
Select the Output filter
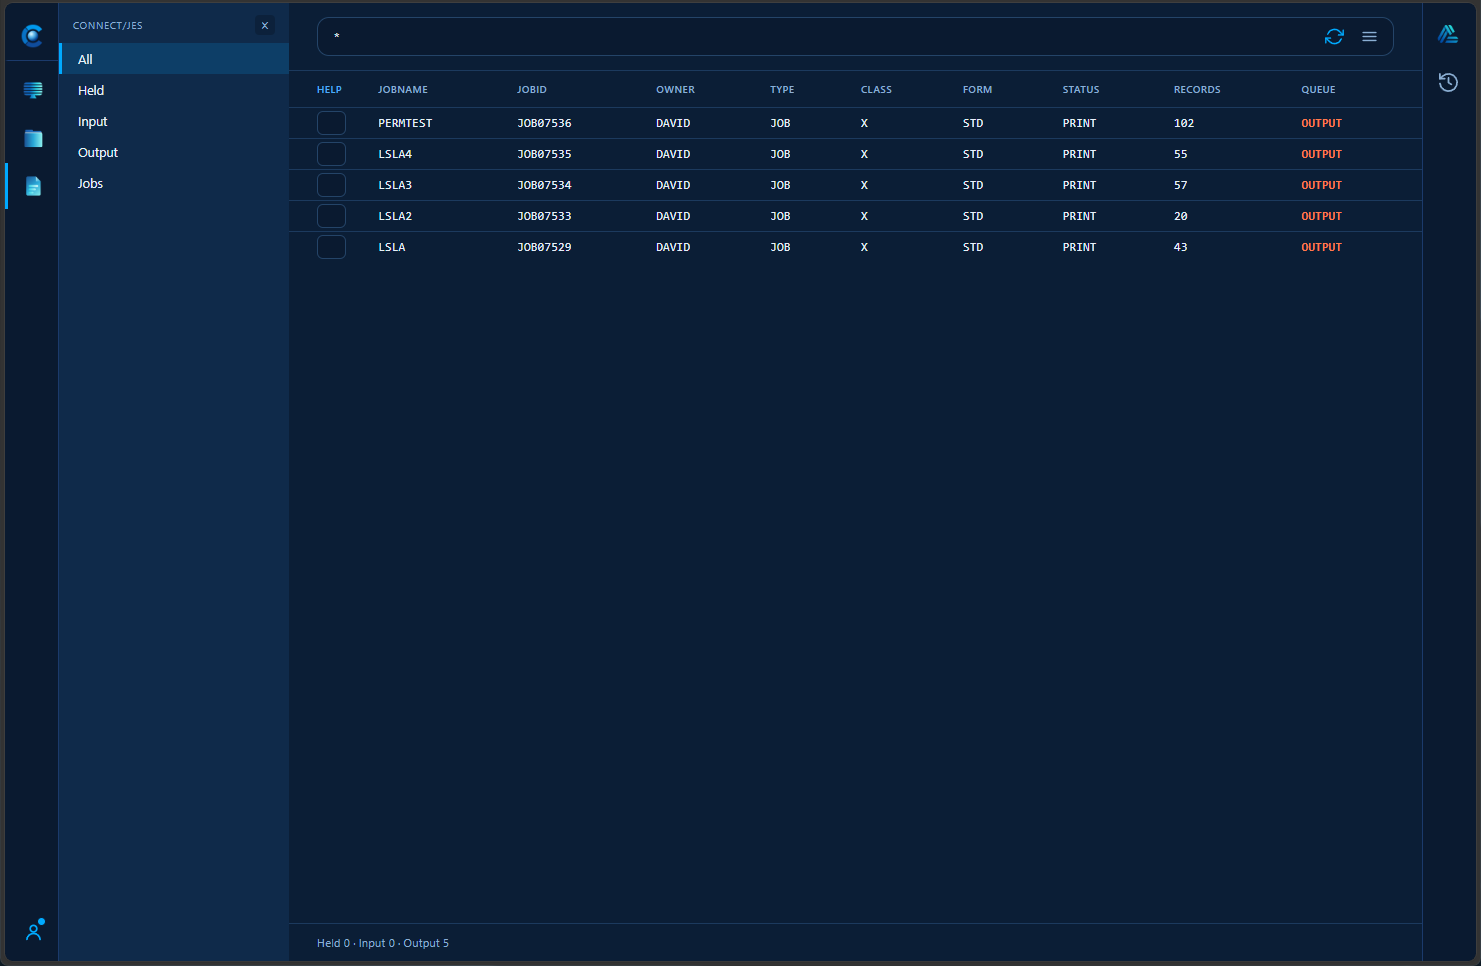click(x=174, y=152)
